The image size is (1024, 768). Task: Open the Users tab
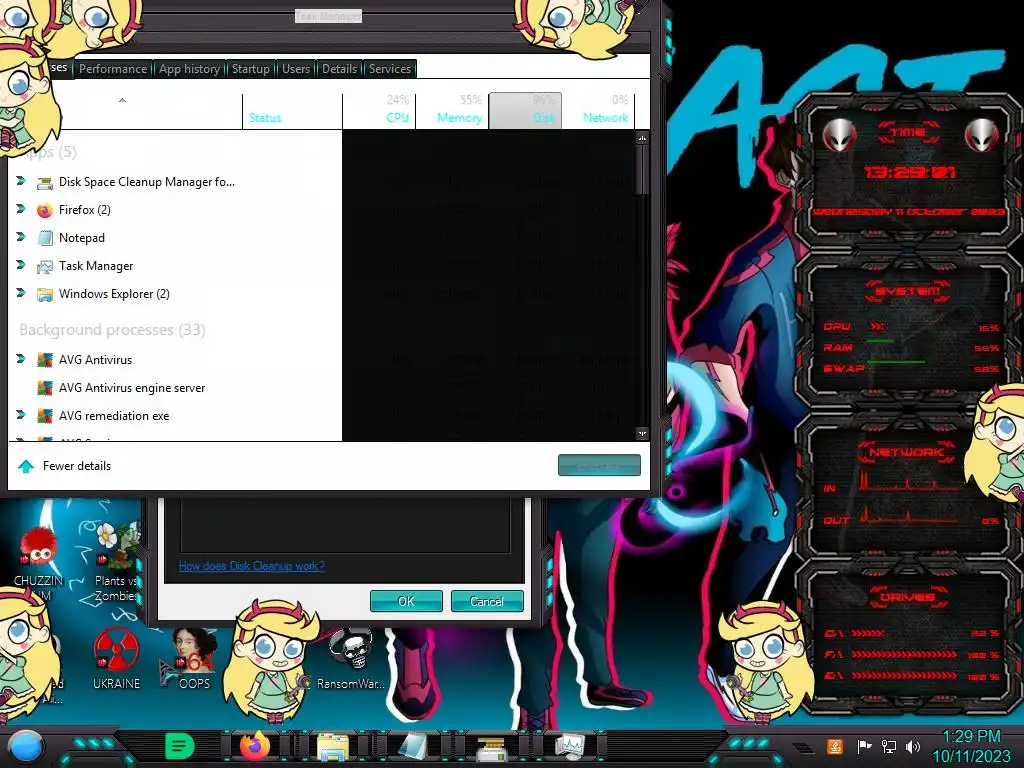296,69
